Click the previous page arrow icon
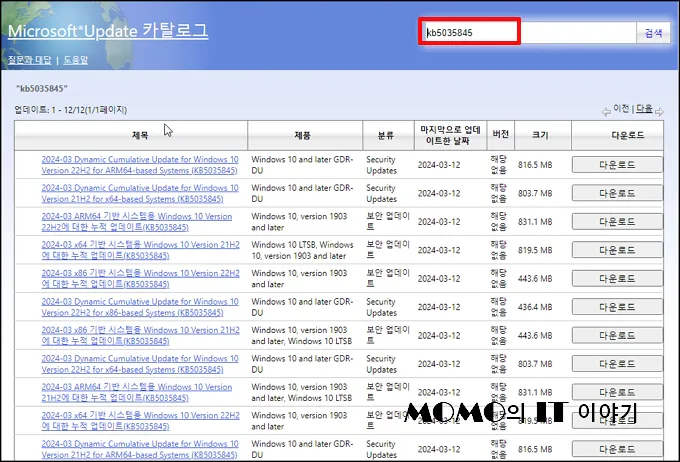This screenshot has width=680, height=462. (606, 111)
